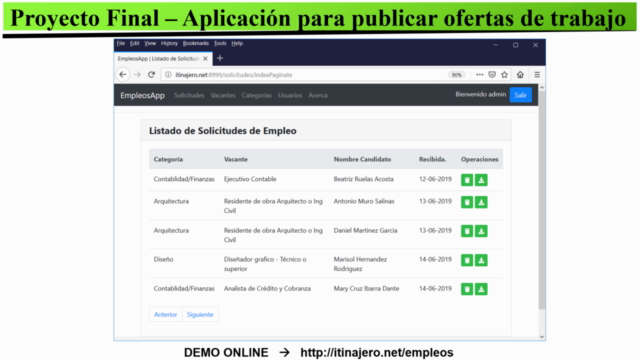The image size is (640, 360).
Task: Go to next page with Siguiente
Action: tap(200, 314)
